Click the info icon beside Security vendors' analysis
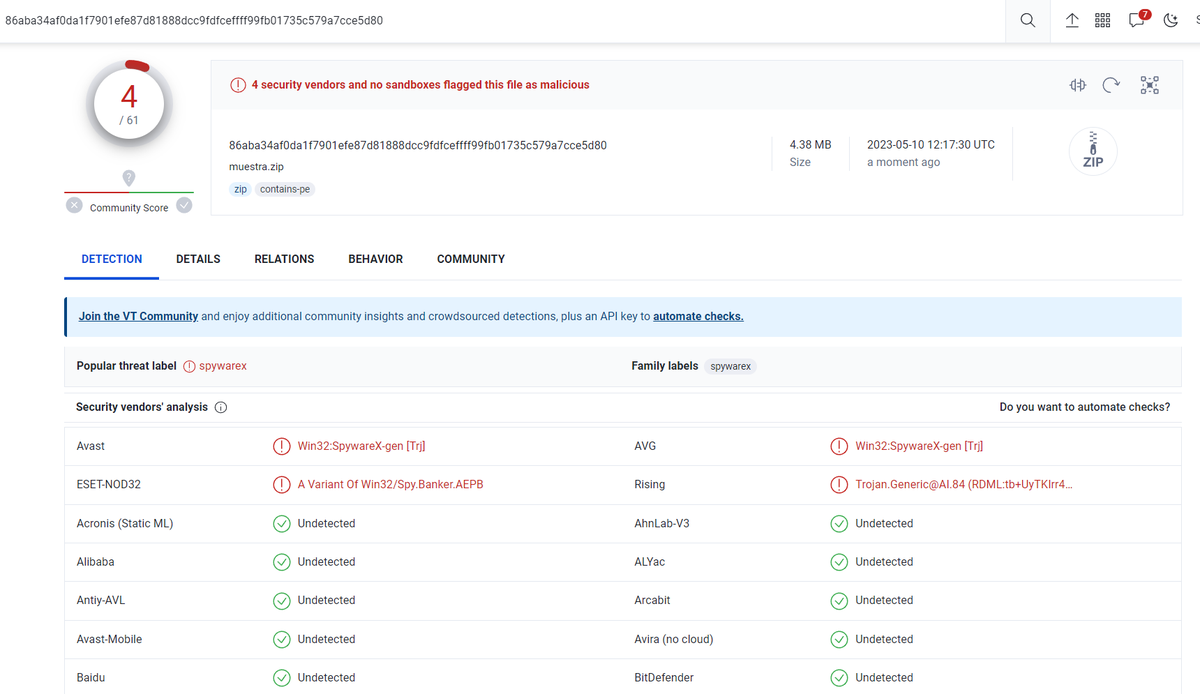This screenshot has height=694, width=1200. tap(221, 408)
